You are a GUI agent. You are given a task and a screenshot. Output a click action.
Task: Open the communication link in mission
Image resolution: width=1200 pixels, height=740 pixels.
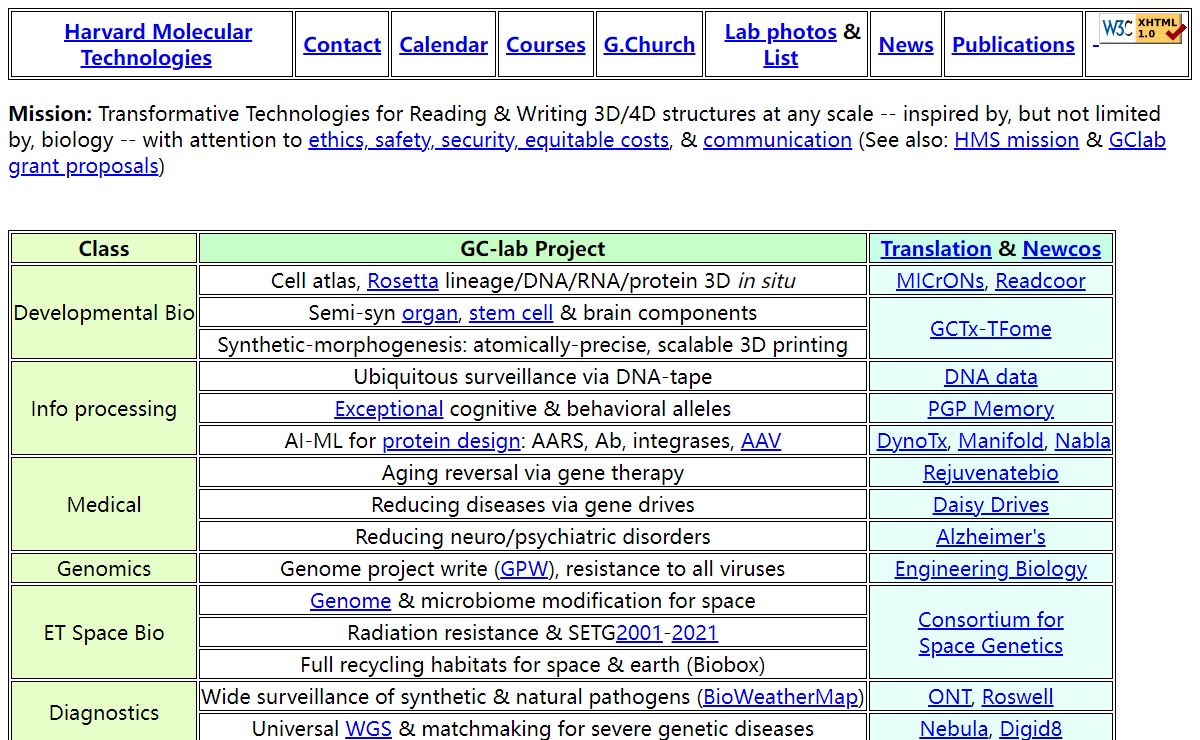click(x=777, y=140)
